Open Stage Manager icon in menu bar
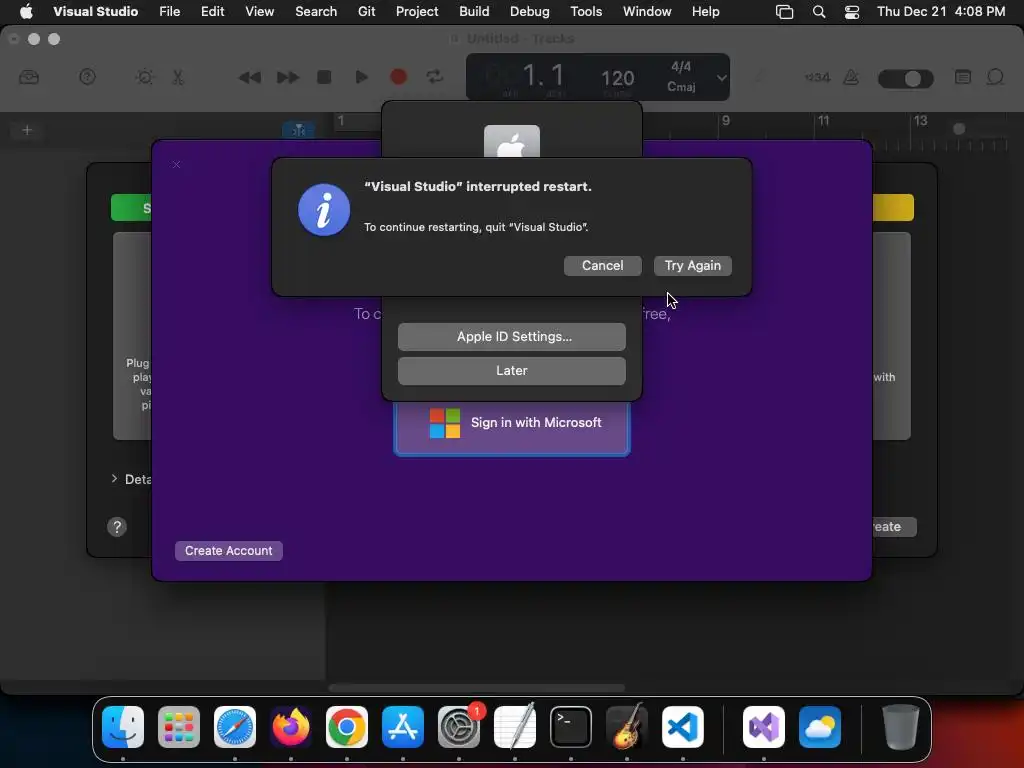The image size is (1024, 768). point(784,12)
